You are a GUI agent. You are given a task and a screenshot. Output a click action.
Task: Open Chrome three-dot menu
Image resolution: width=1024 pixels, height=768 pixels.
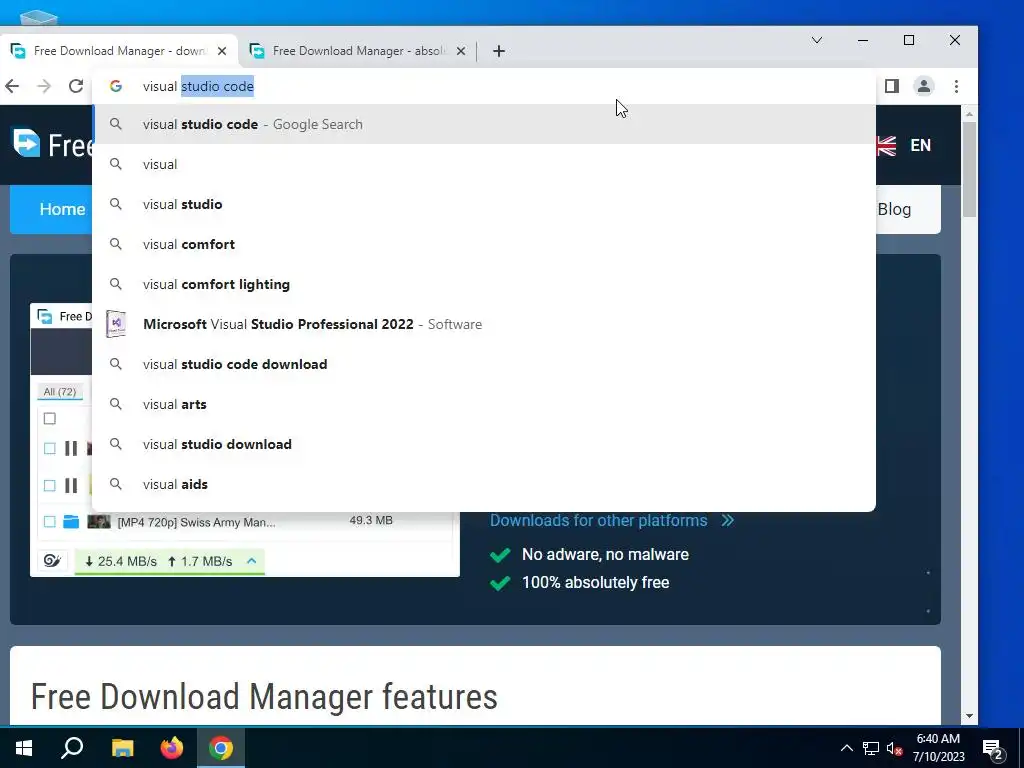coord(956,86)
